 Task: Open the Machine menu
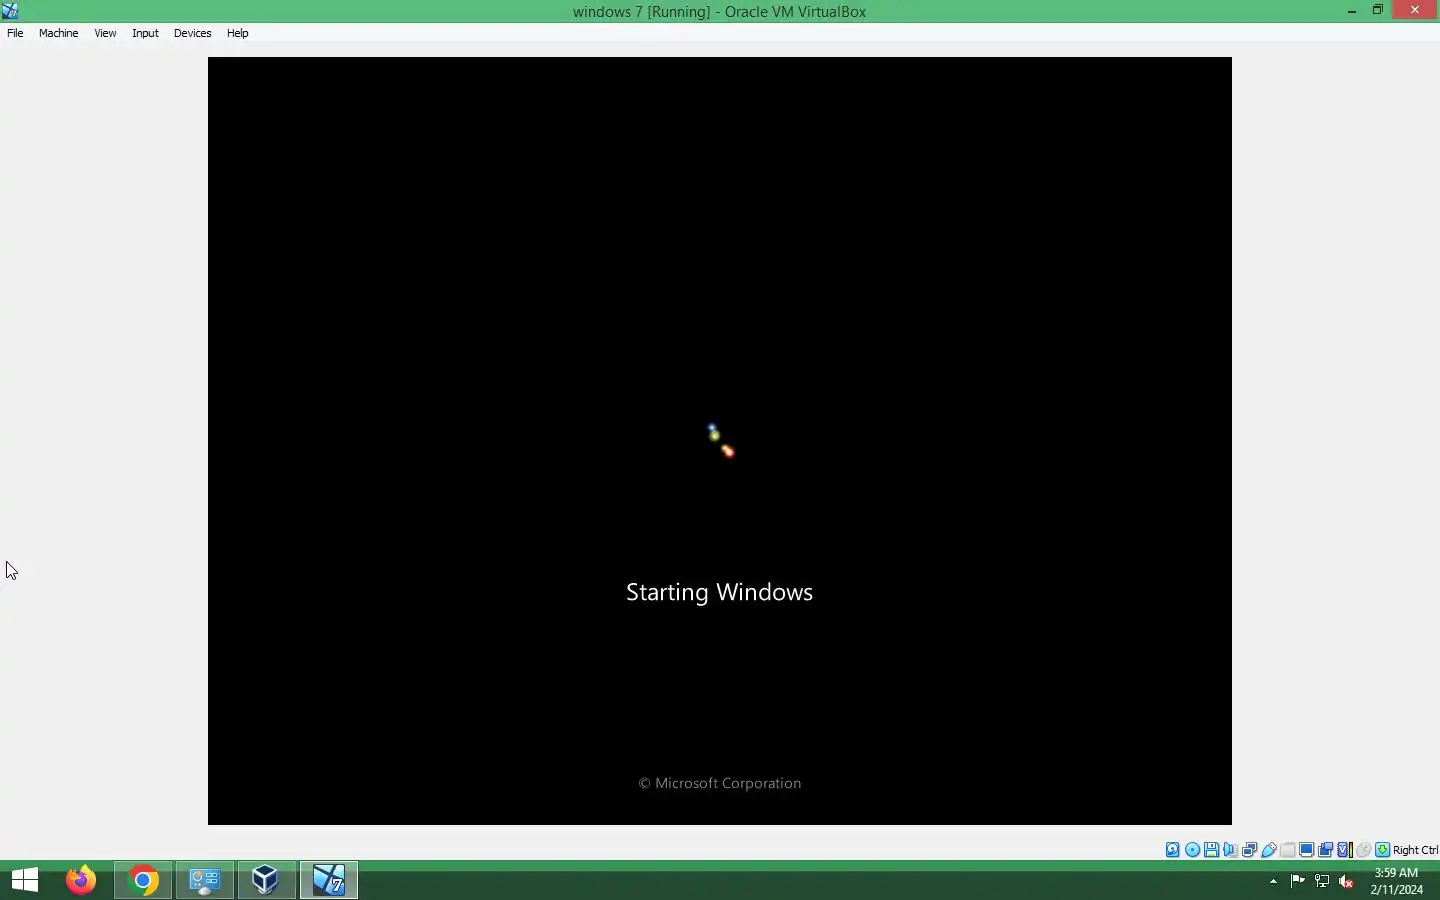[x=58, y=33]
